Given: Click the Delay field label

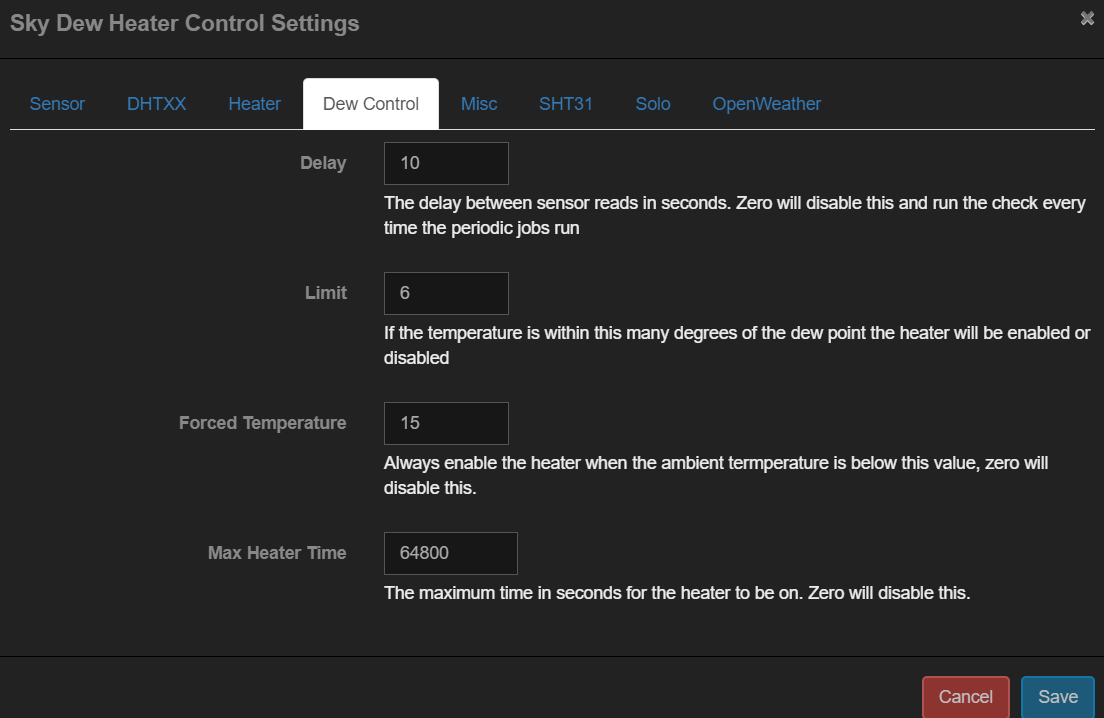Looking at the screenshot, I should tap(323, 163).
